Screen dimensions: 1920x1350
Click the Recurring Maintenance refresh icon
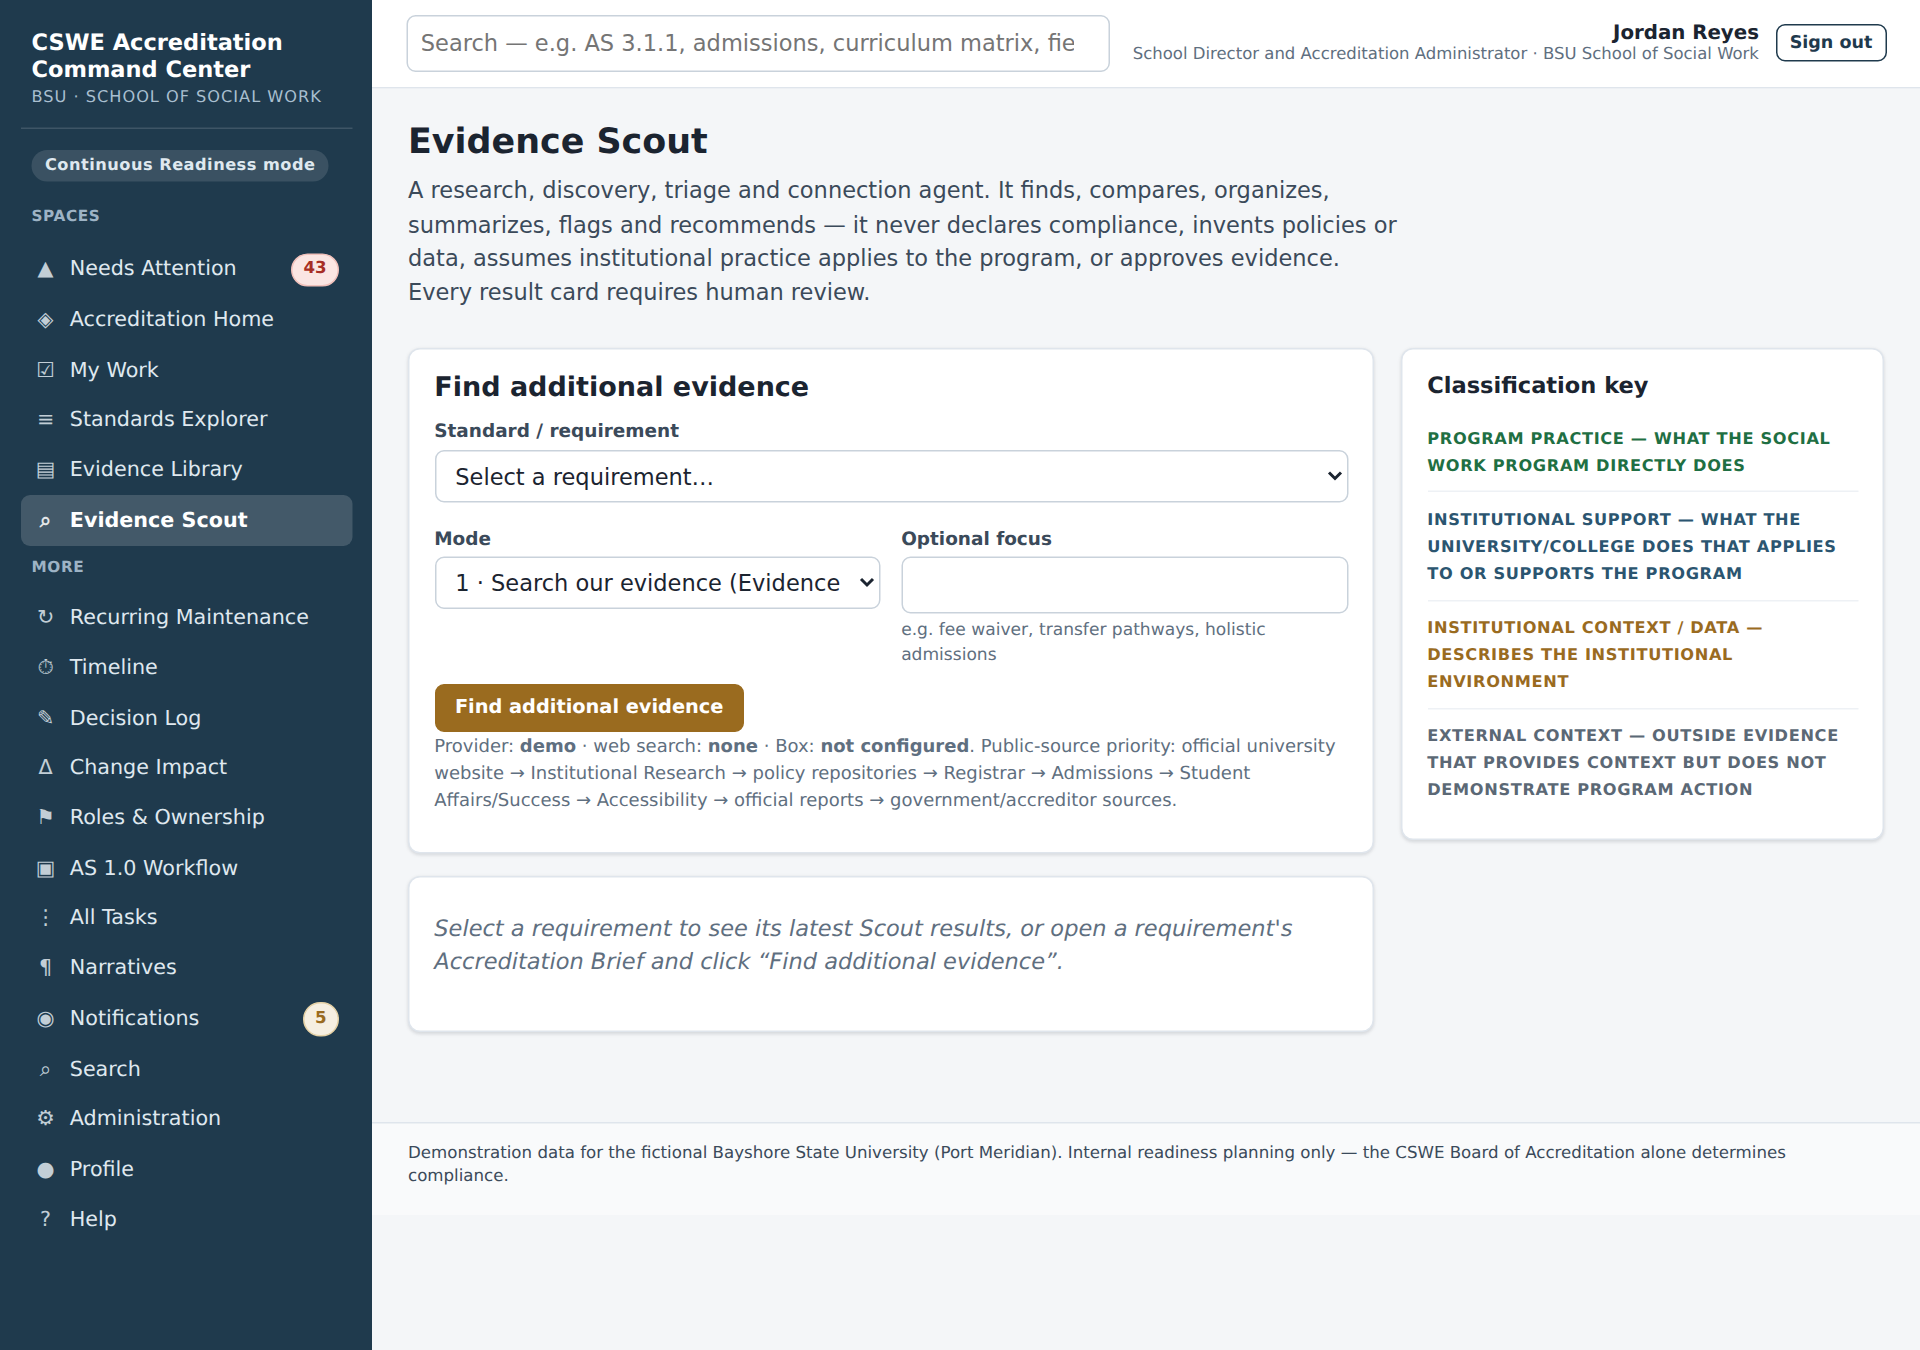(45, 617)
